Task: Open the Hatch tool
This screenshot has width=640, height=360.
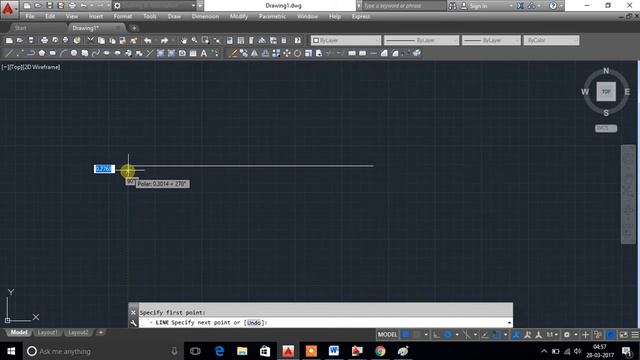Action: click(x=160, y=53)
